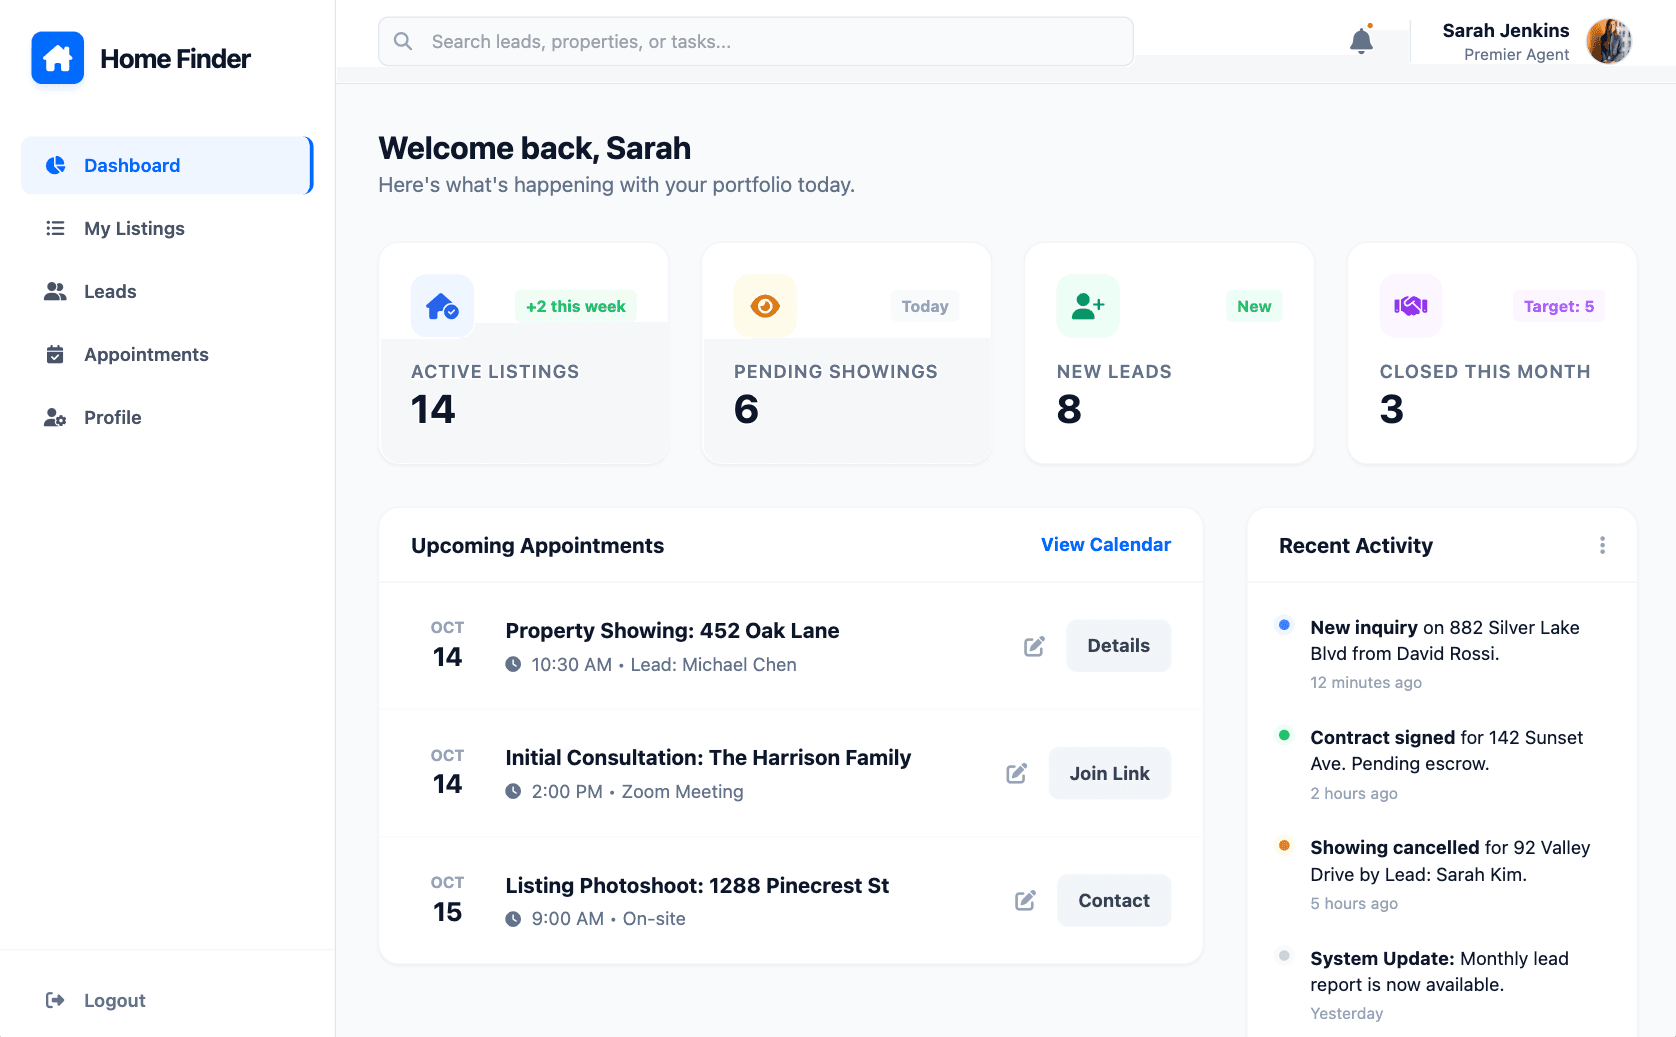Edit the 452 Oak Lane showing with pencil icon

1034,645
